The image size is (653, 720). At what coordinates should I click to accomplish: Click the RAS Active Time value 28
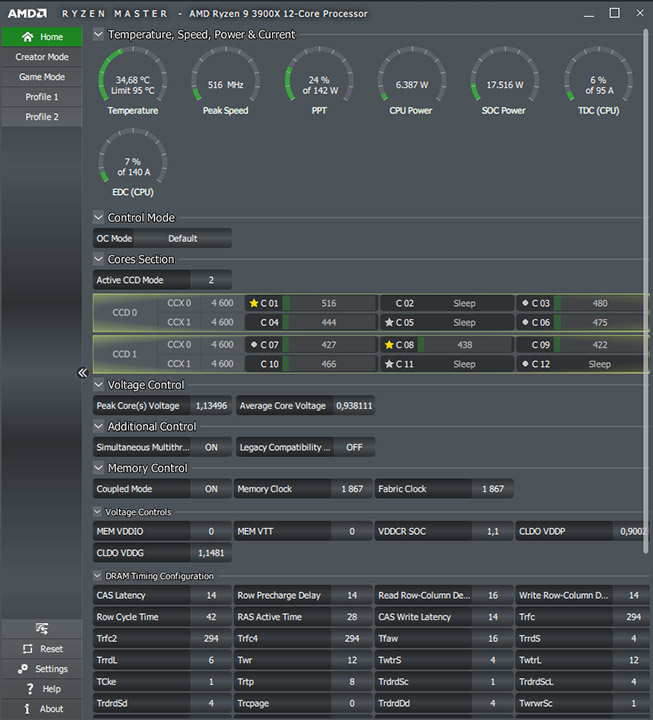click(x=352, y=617)
